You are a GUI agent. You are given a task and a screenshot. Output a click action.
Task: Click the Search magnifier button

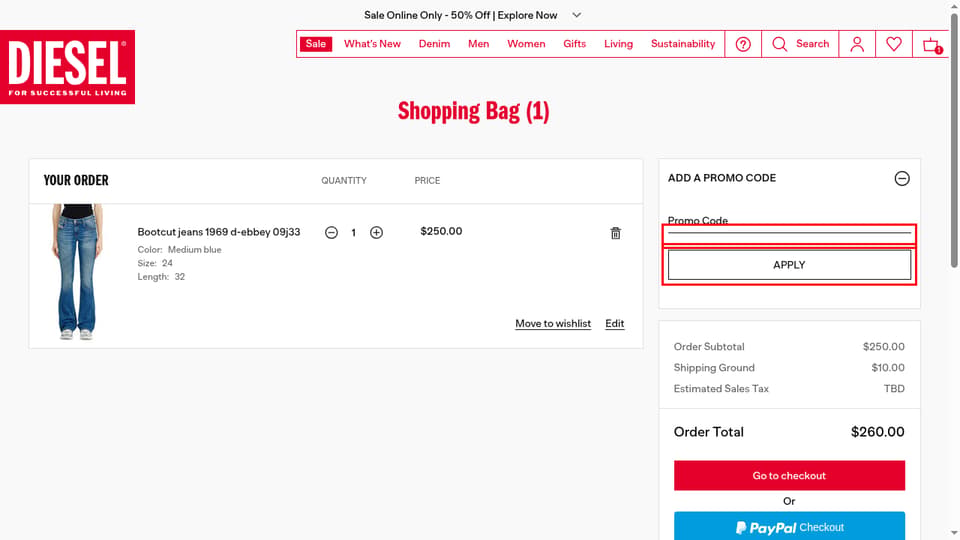pos(800,44)
